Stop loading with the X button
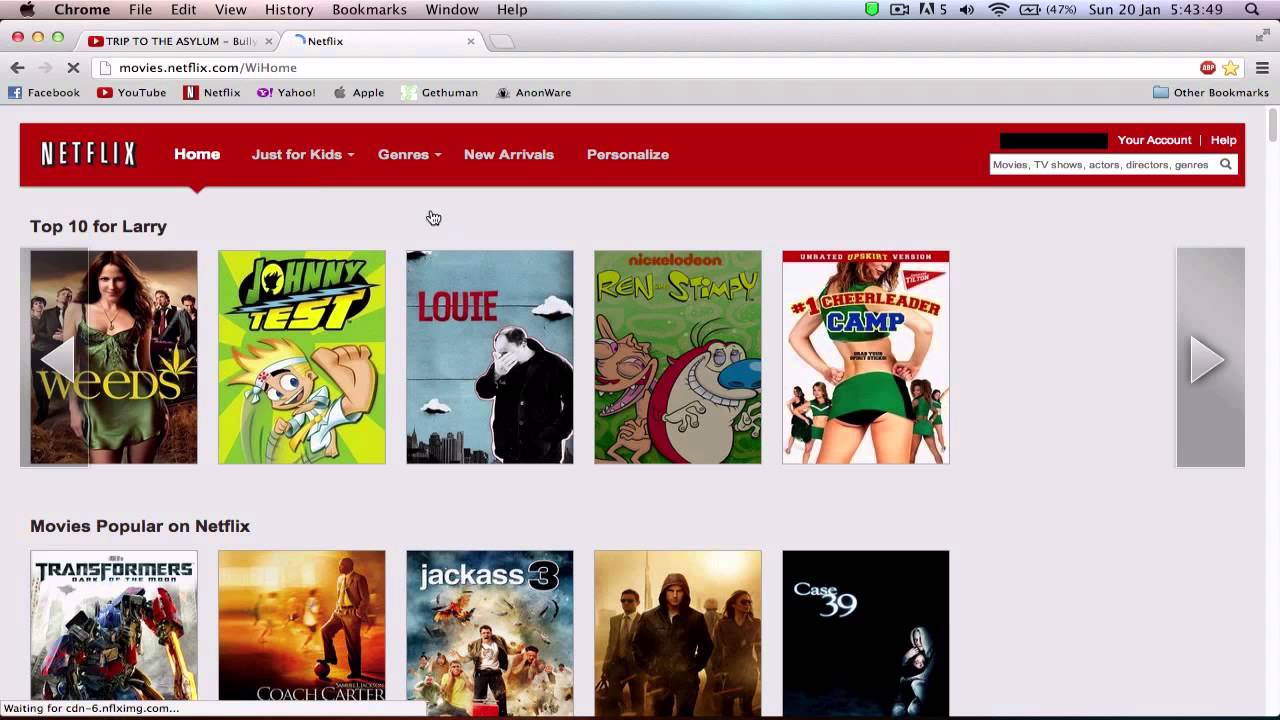Screen dimensions: 1280x720 tap(73, 67)
